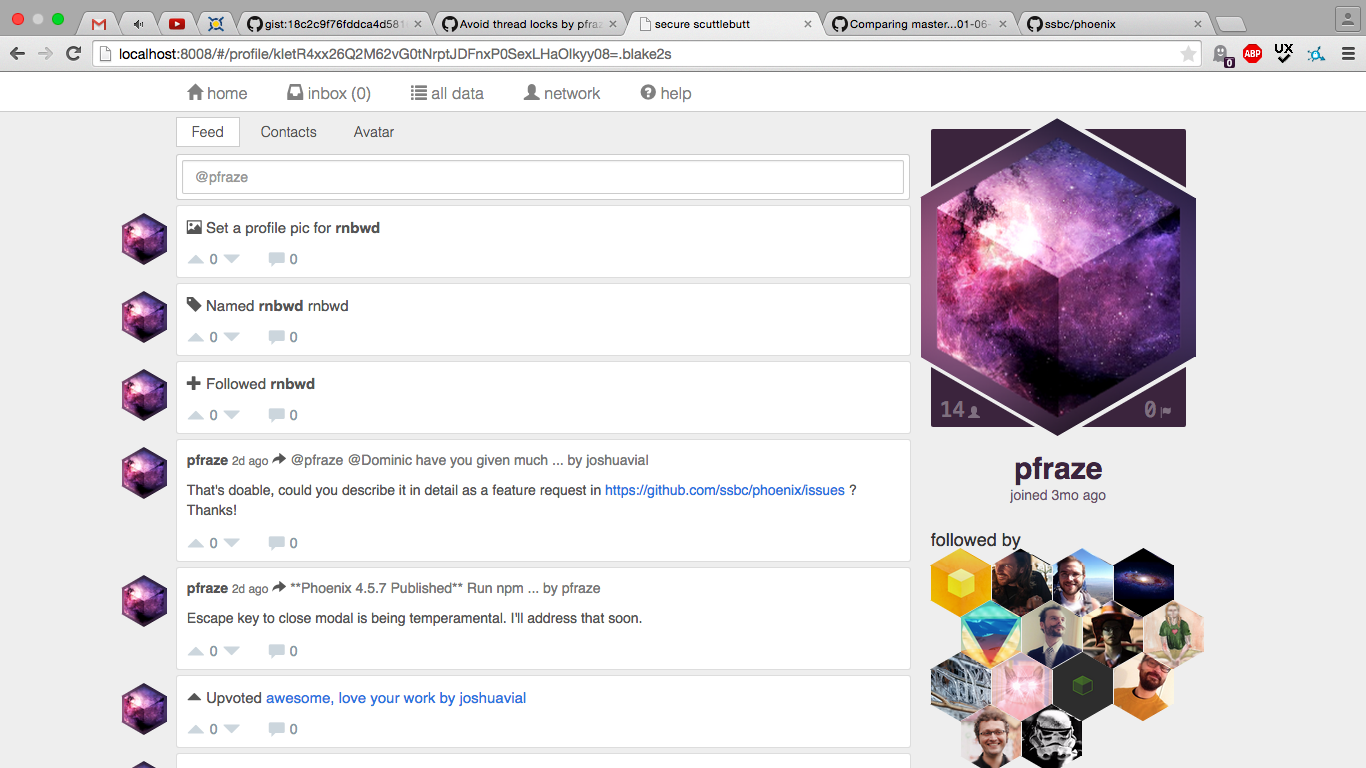Open parent thread '@pfraze @Dominic have you given much'
This screenshot has height=768, width=1366.
470,460
